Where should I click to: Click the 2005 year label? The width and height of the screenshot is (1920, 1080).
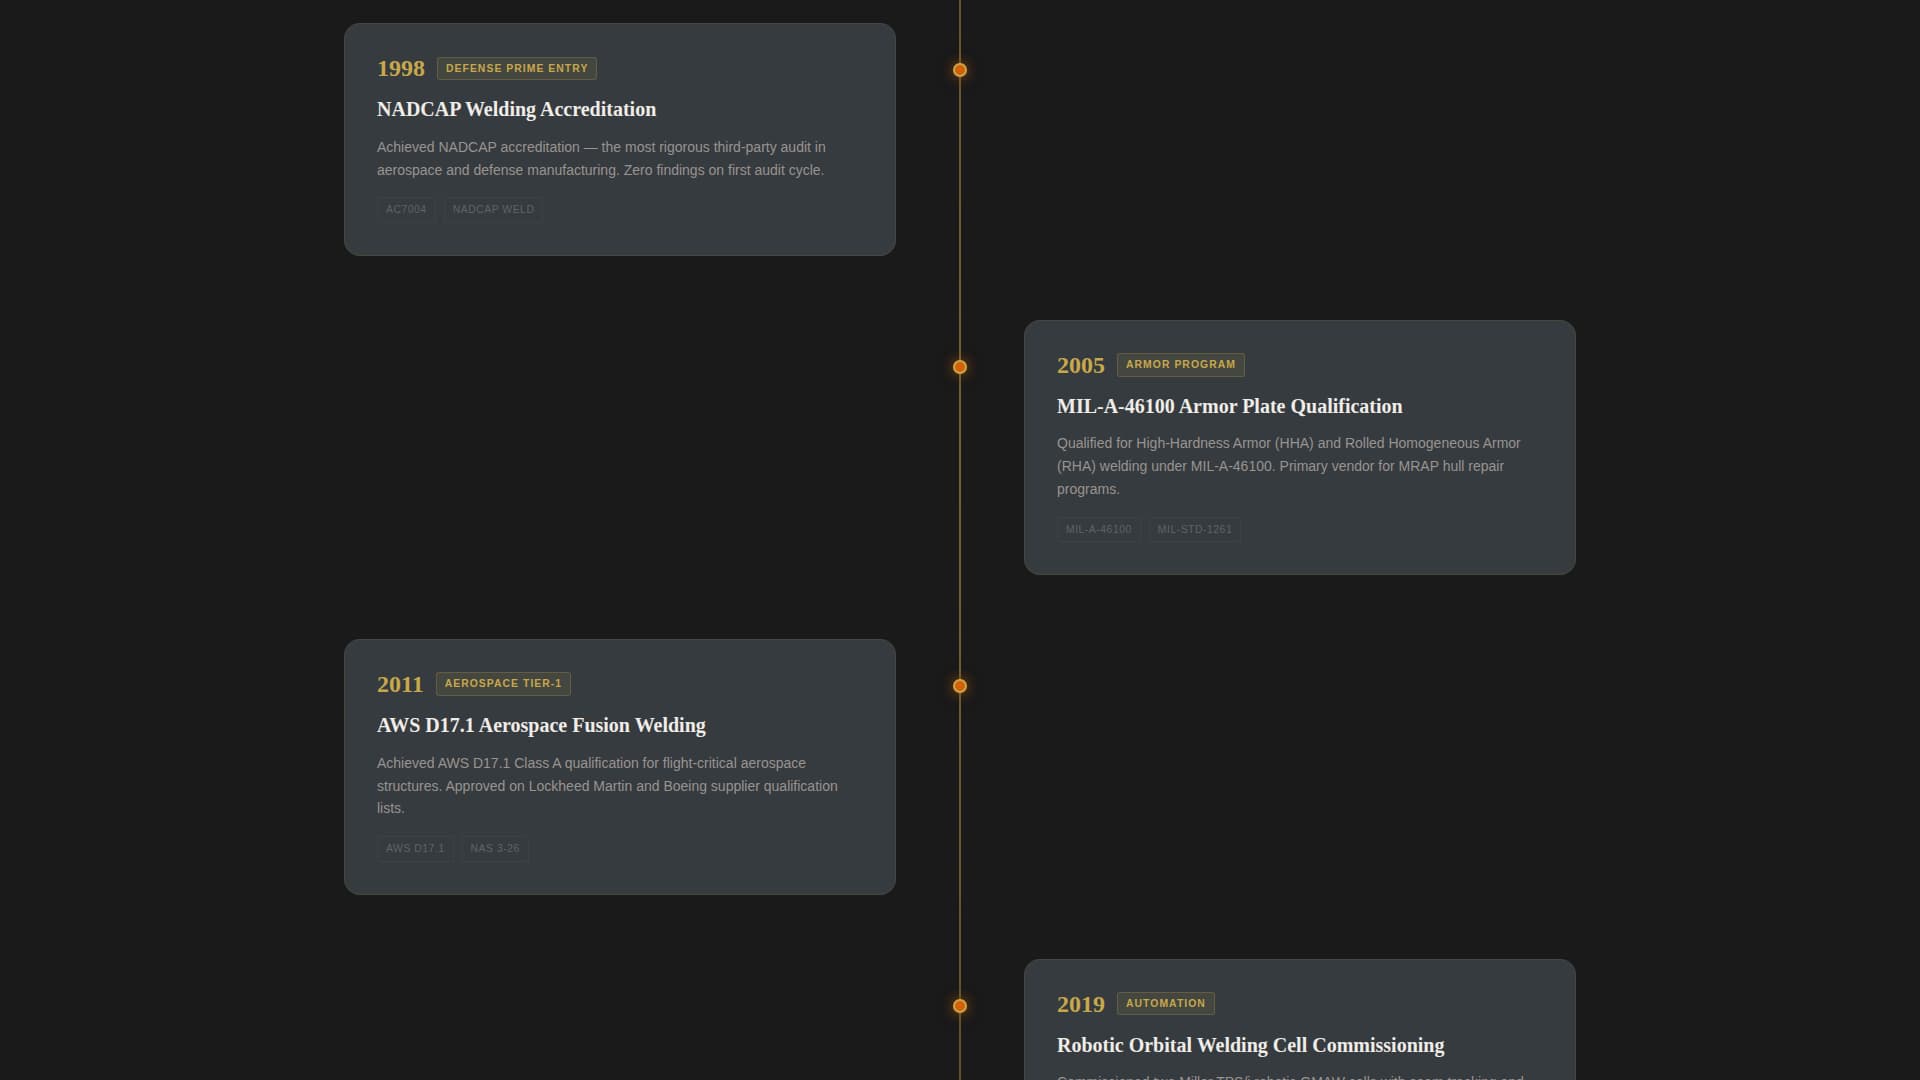coord(1081,365)
